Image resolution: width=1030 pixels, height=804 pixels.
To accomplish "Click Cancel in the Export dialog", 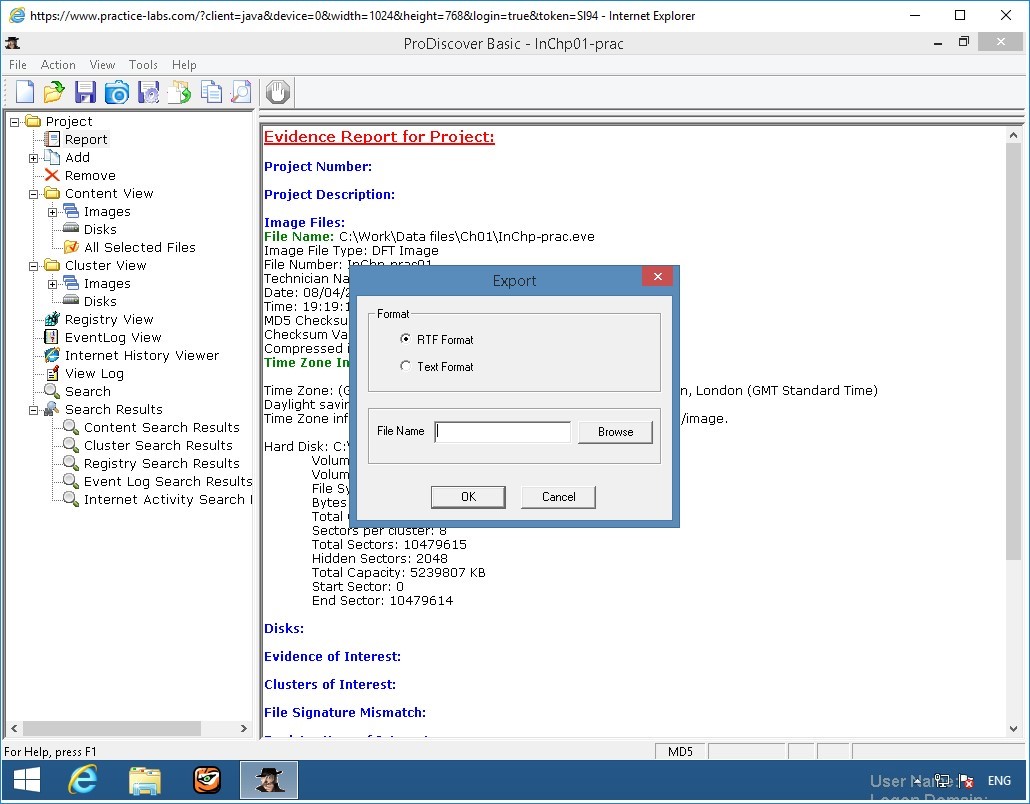I will [558, 497].
